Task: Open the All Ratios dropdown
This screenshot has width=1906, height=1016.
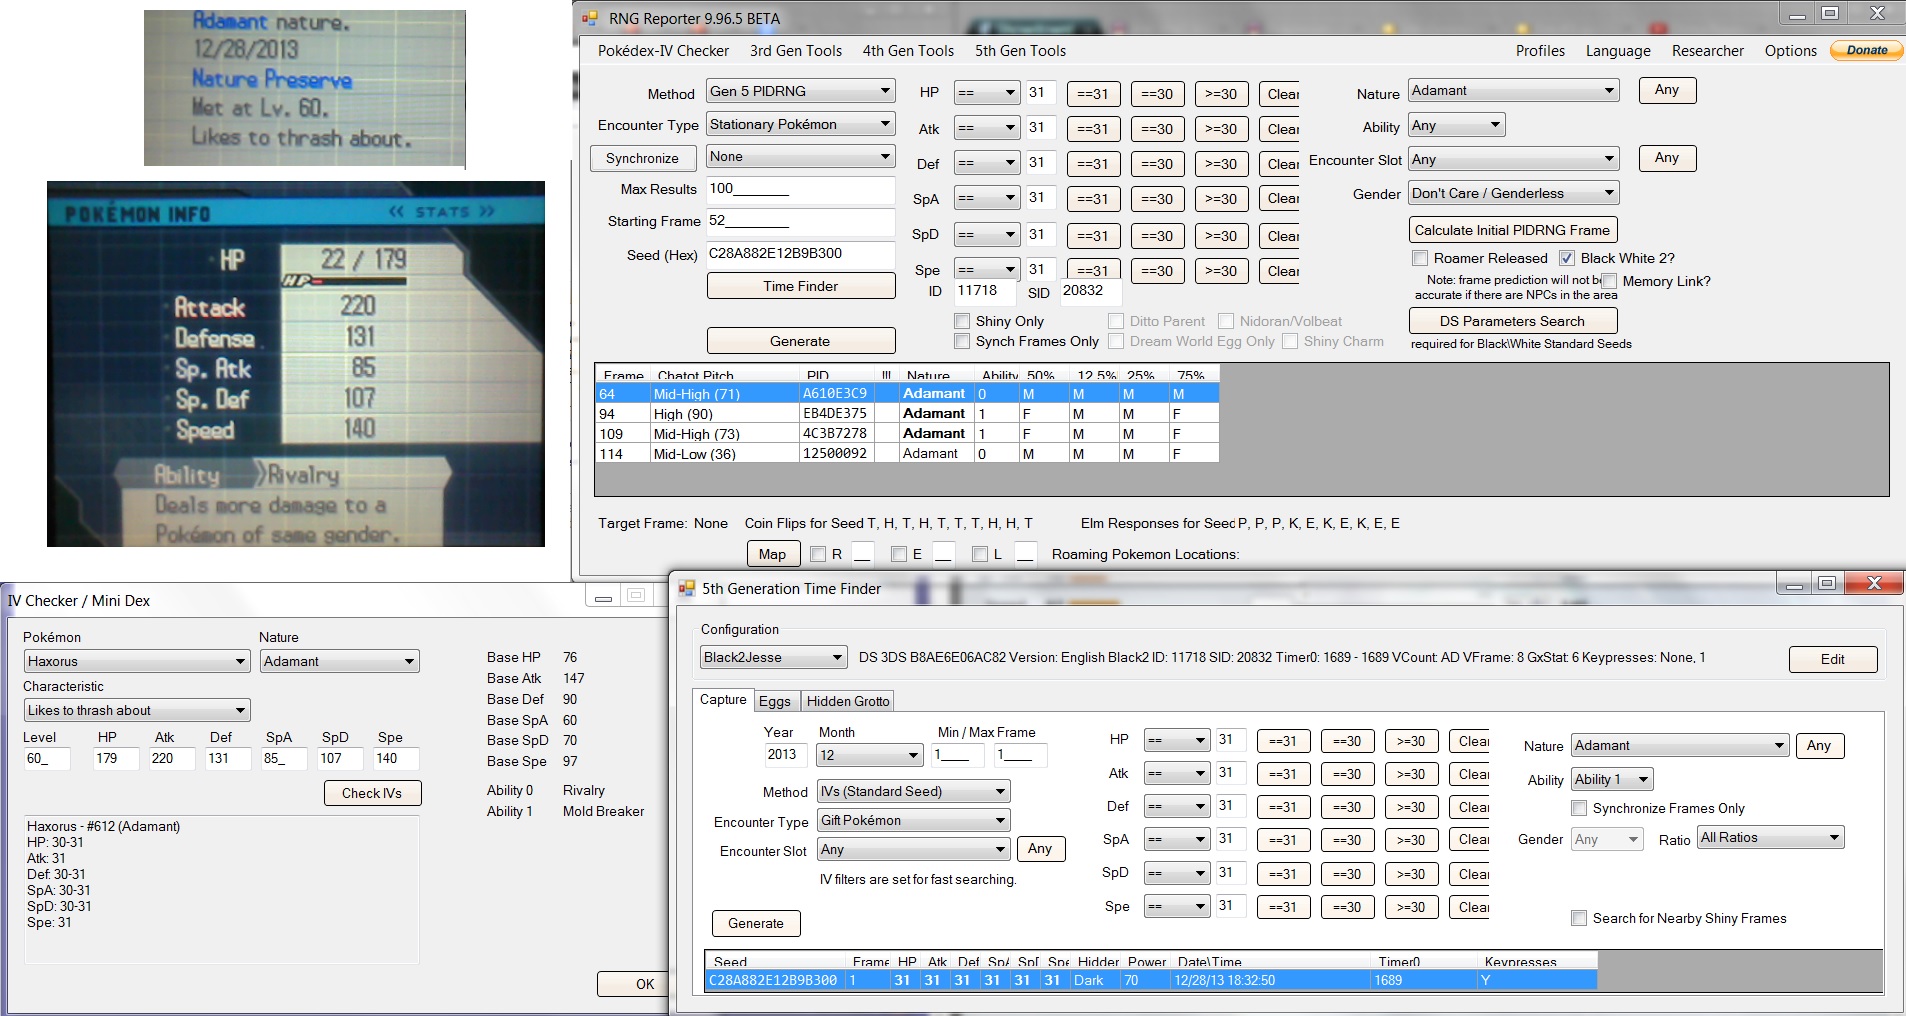Action: pos(1770,837)
